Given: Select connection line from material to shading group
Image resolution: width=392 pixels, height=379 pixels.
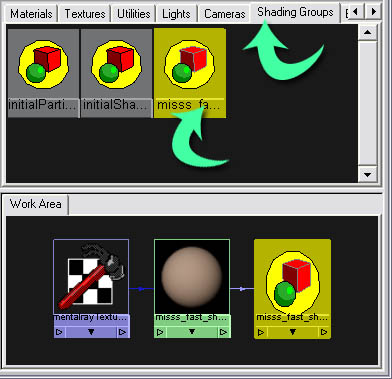Looking at the screenshot, I should pos(242,289).
